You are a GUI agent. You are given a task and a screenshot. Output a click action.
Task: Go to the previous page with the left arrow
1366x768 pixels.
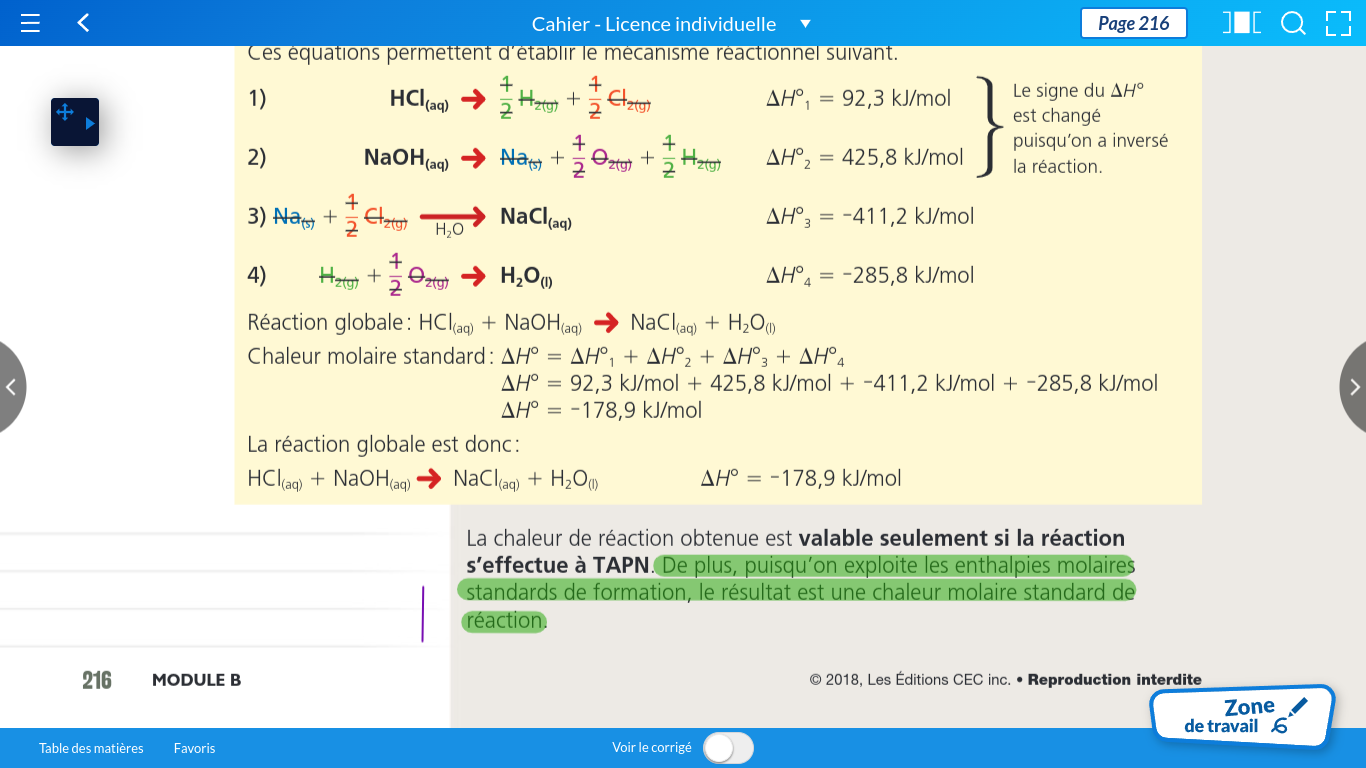click(x=11, y=387)
